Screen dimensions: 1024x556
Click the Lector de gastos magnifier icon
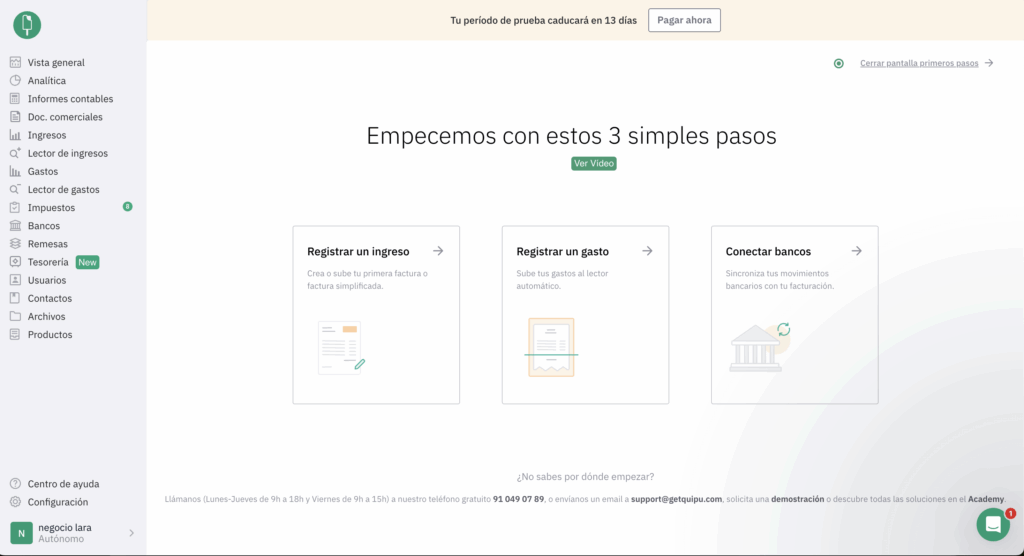(15, 189)
